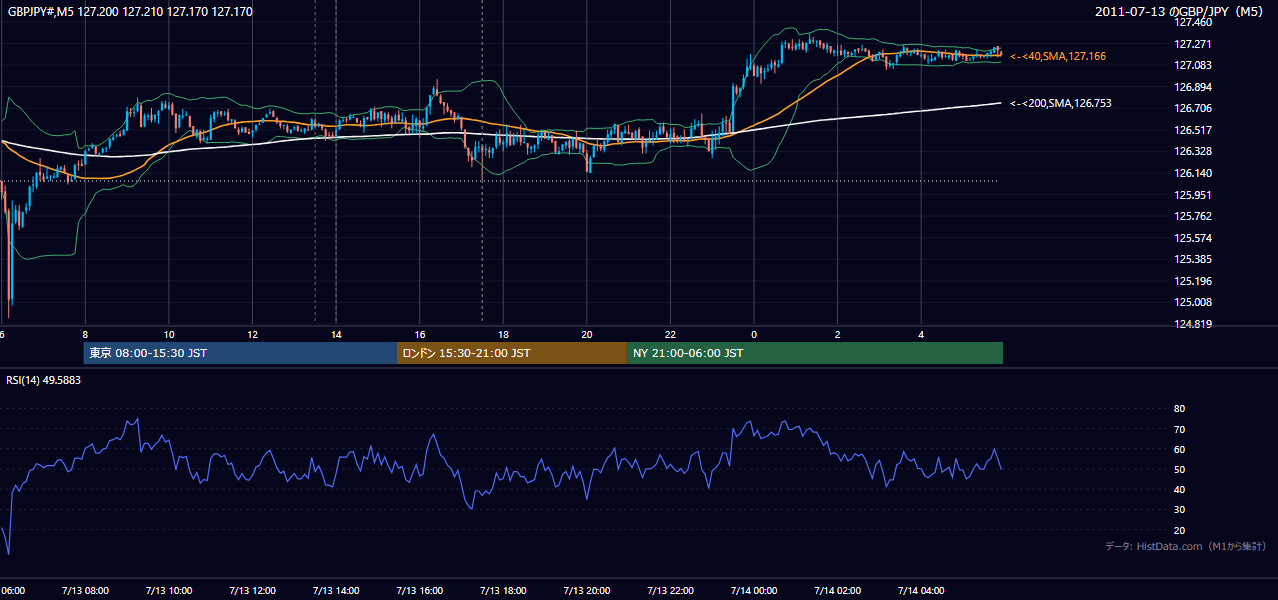Click the 7/13 14:00 time label
The width and height of the screenshot is (1278, 600).
click(x=336, y=590)
